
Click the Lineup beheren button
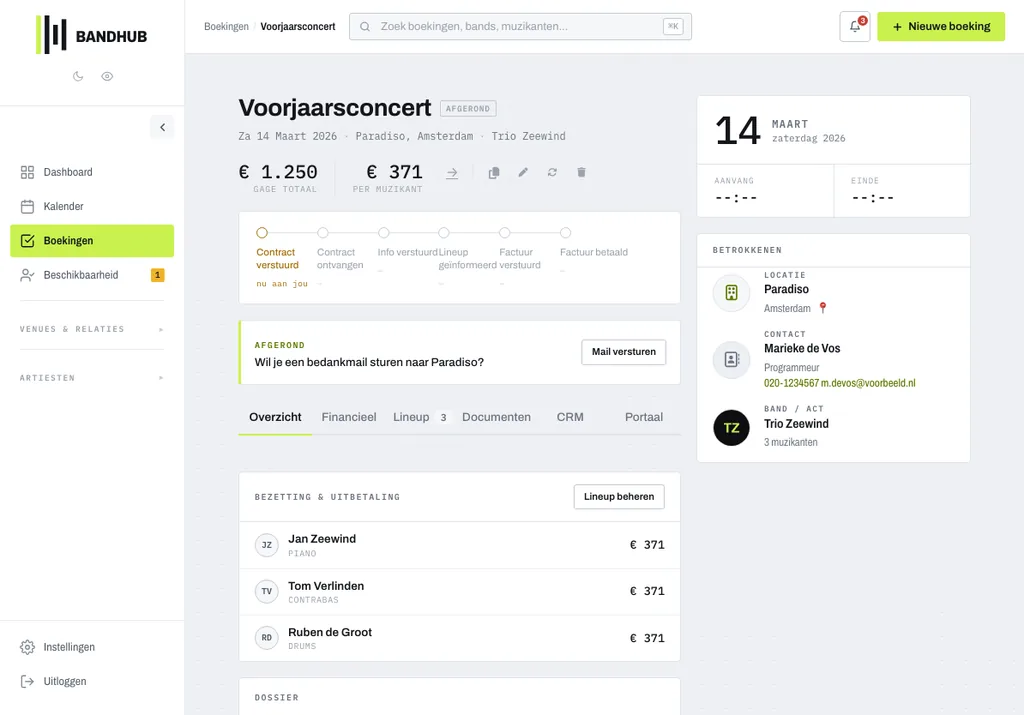(619, 497)
